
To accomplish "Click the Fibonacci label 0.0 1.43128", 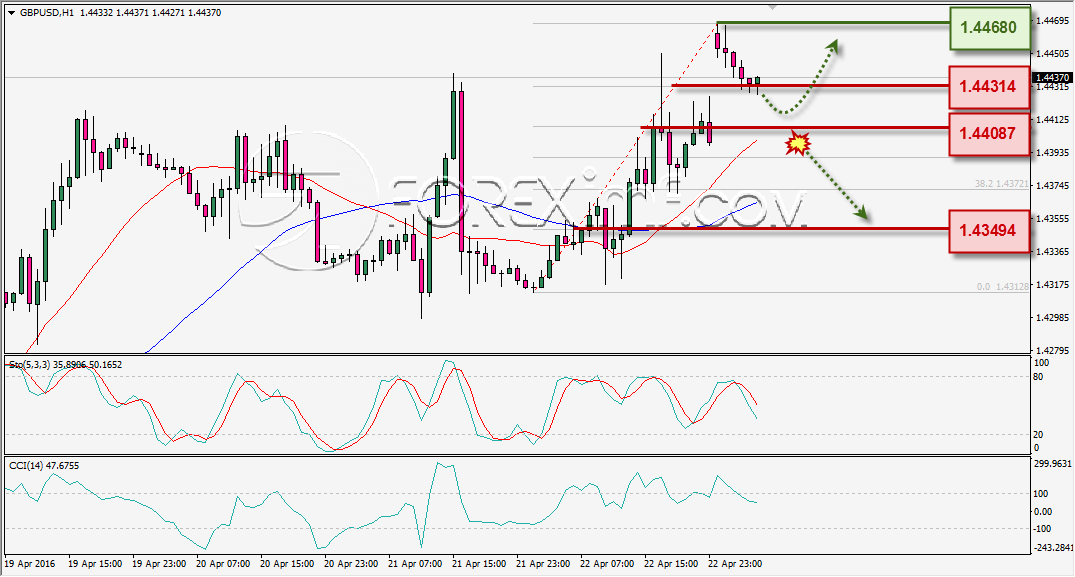I will [x=1003, y=286].
